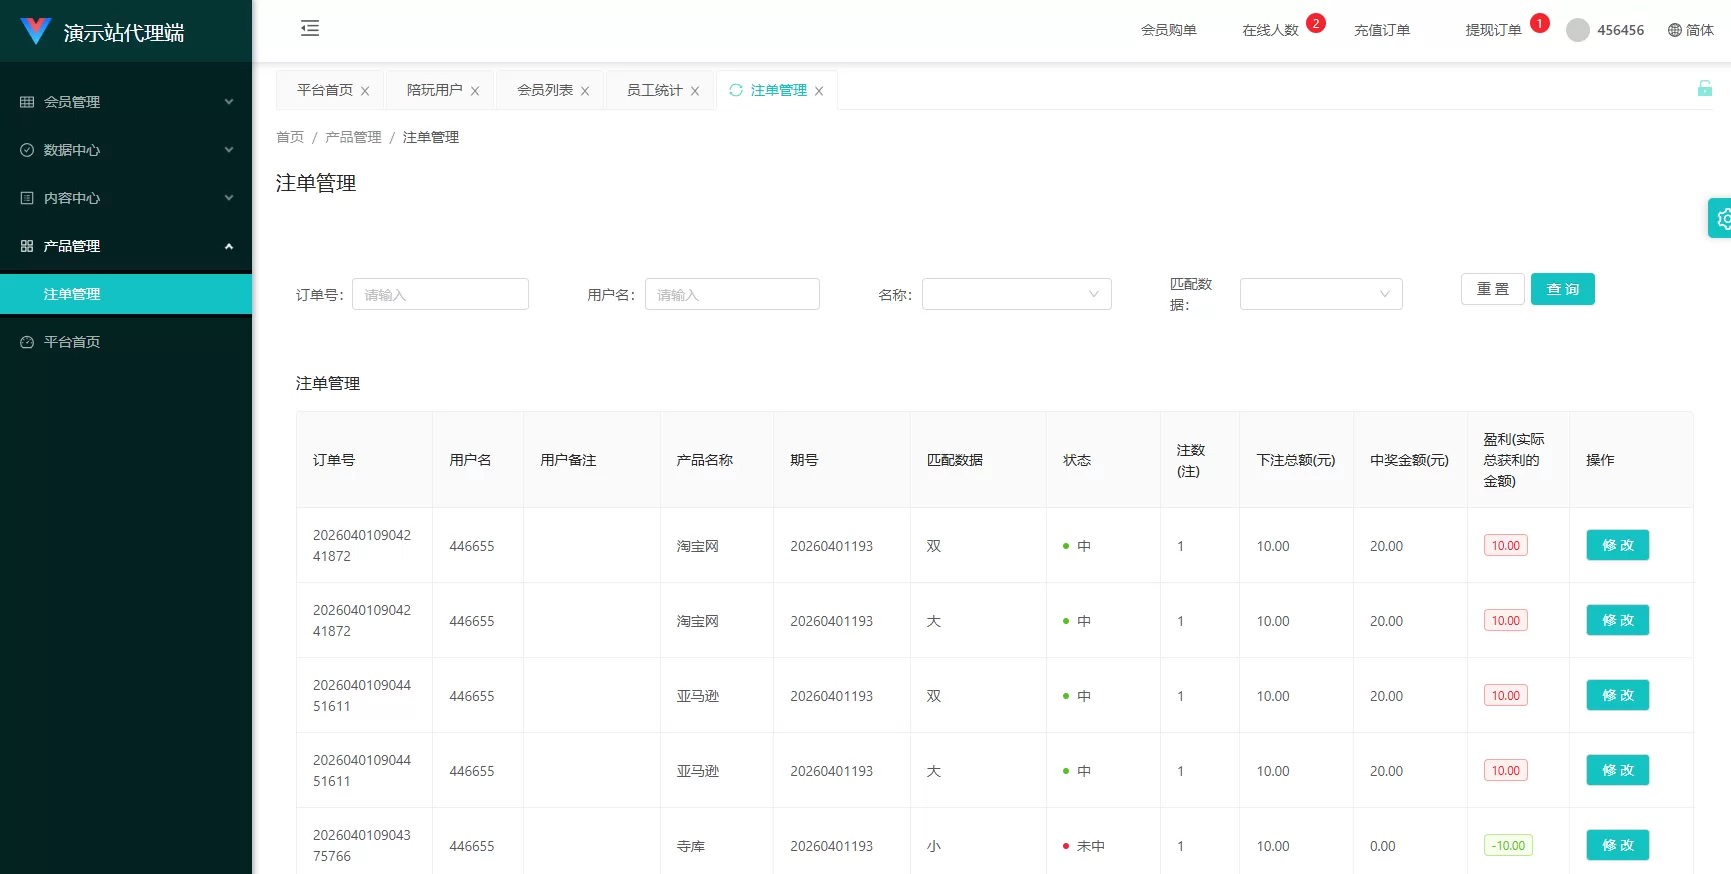Switch to the 会员列表 tab
This screenshot has width=1731, height=874.
point(545,90)
